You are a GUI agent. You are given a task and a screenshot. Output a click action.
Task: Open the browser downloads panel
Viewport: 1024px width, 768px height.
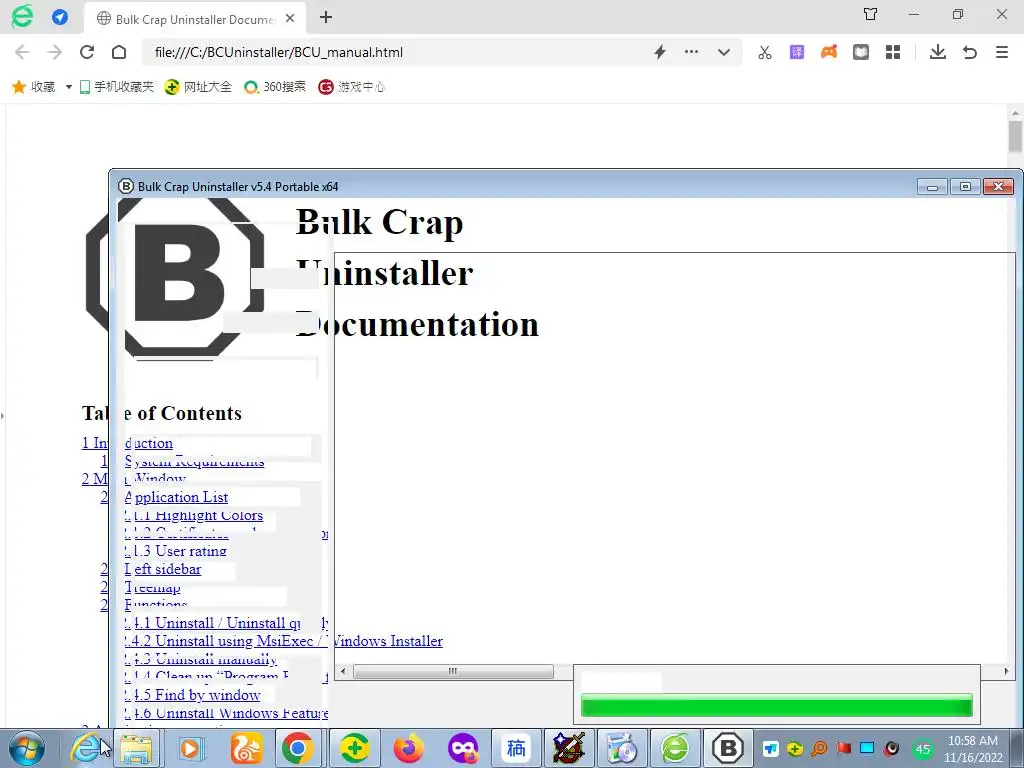click(x=938, y=52)
